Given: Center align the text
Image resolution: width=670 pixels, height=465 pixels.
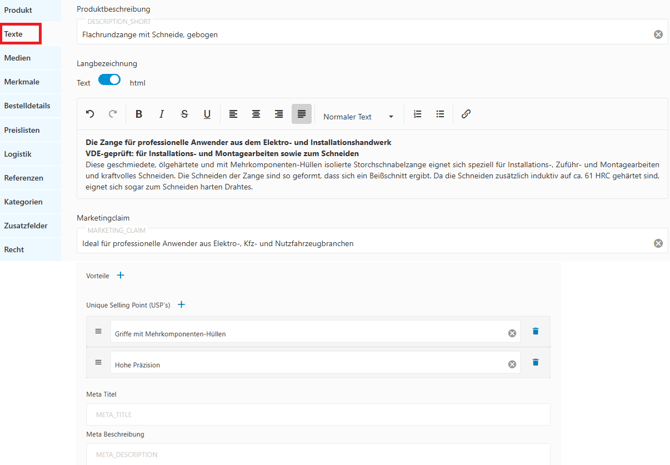Looking at the screenshot, I should click(256, 115).
